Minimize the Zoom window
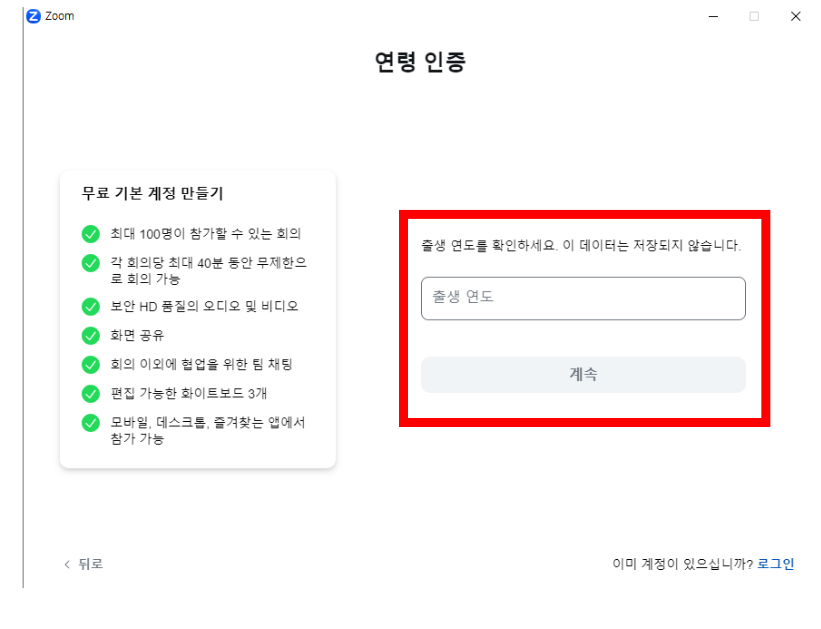This screenshot has height=629, width=821. [x=713, y=16]
